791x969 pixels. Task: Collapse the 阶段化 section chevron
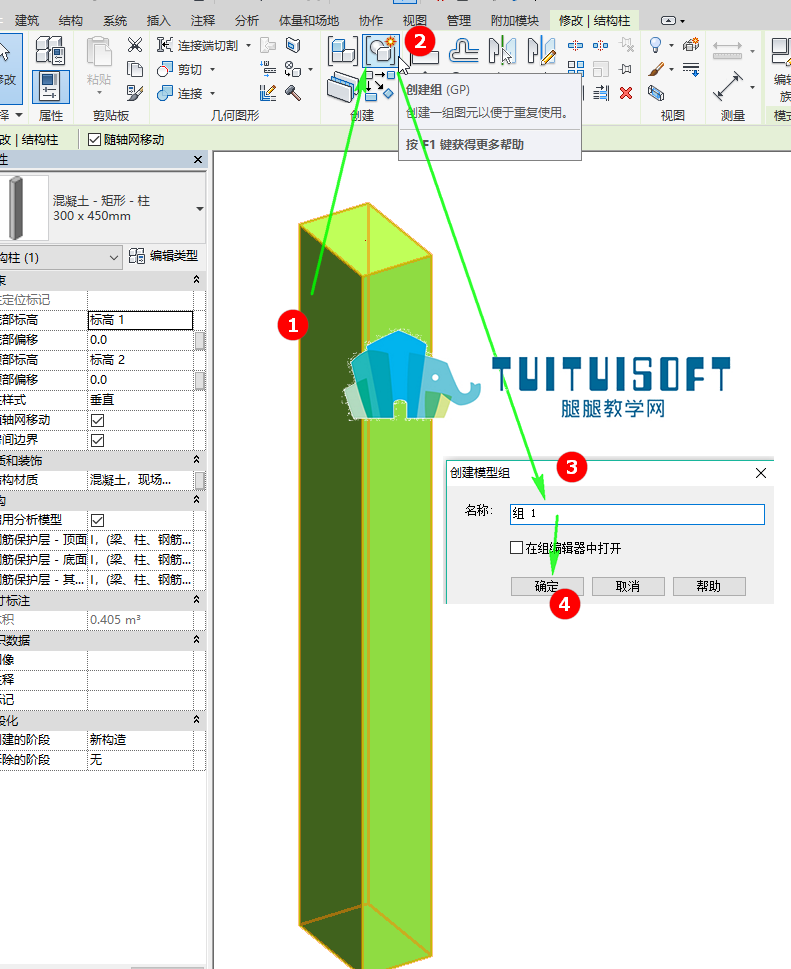(x=197, y=719)
